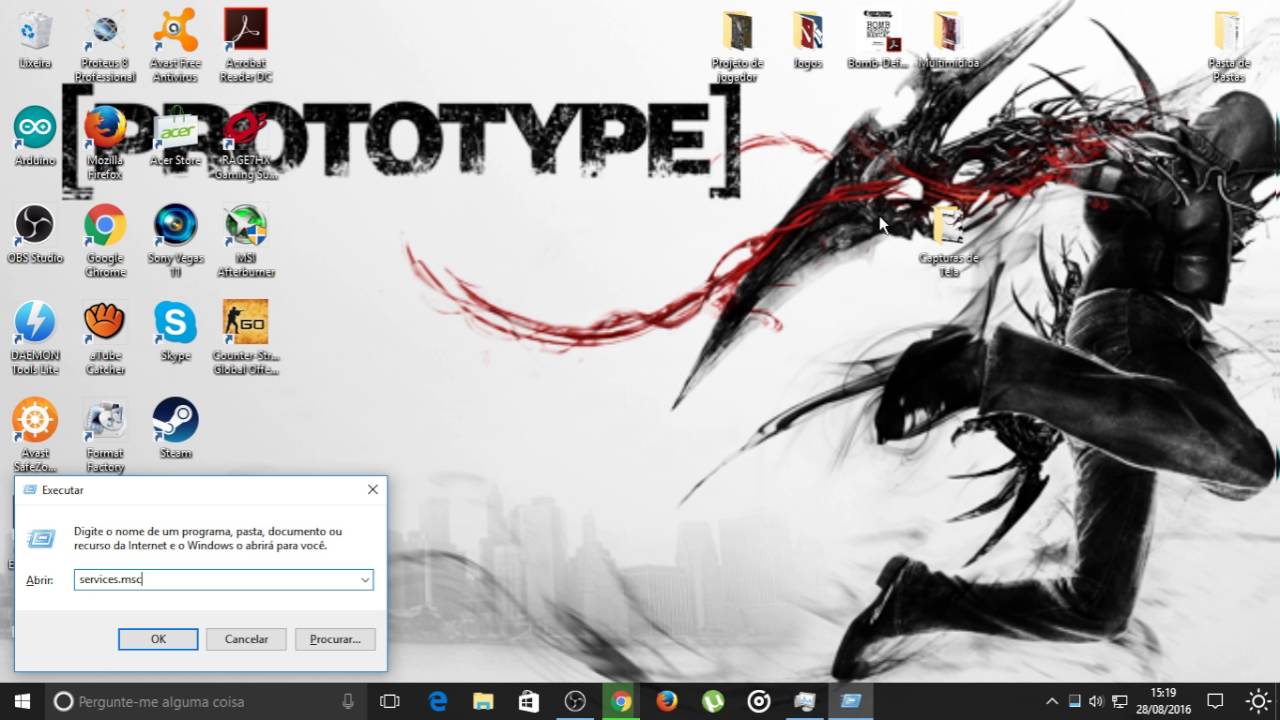Select the Arduino desktop shortcut
The height and width of the screenshot is (720, 1280).
(35, 136)
